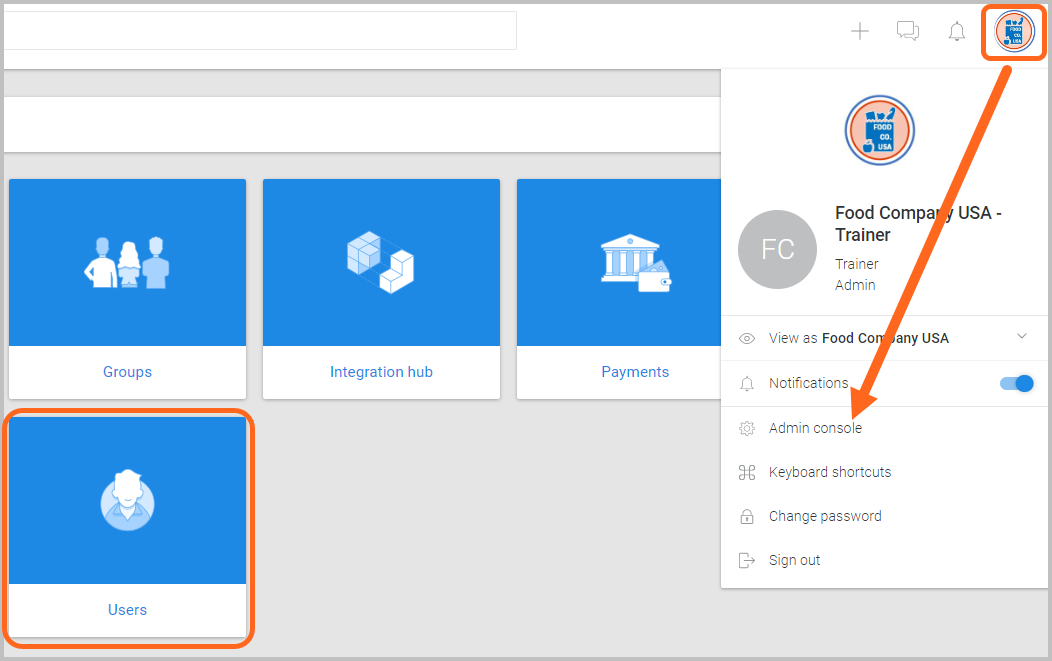Choose Change password in the profile menu
The image size is (1052, 661).
tap(824, 515)
